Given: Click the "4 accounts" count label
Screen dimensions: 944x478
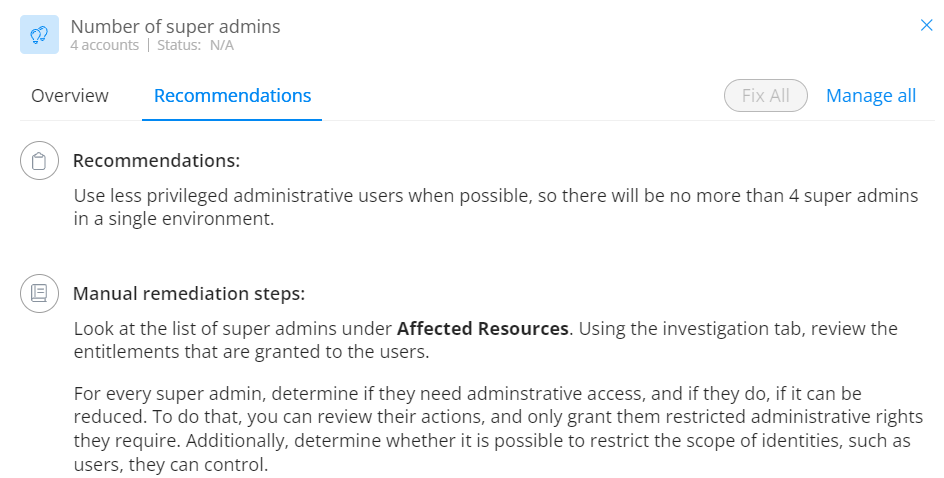Looking at the screenshot, I should (x=105, y=45).
